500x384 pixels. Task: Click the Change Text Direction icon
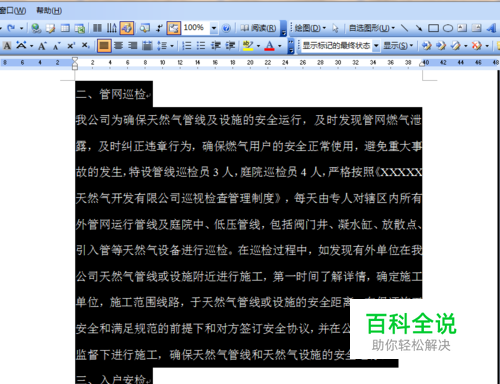(x=112, y=28)
